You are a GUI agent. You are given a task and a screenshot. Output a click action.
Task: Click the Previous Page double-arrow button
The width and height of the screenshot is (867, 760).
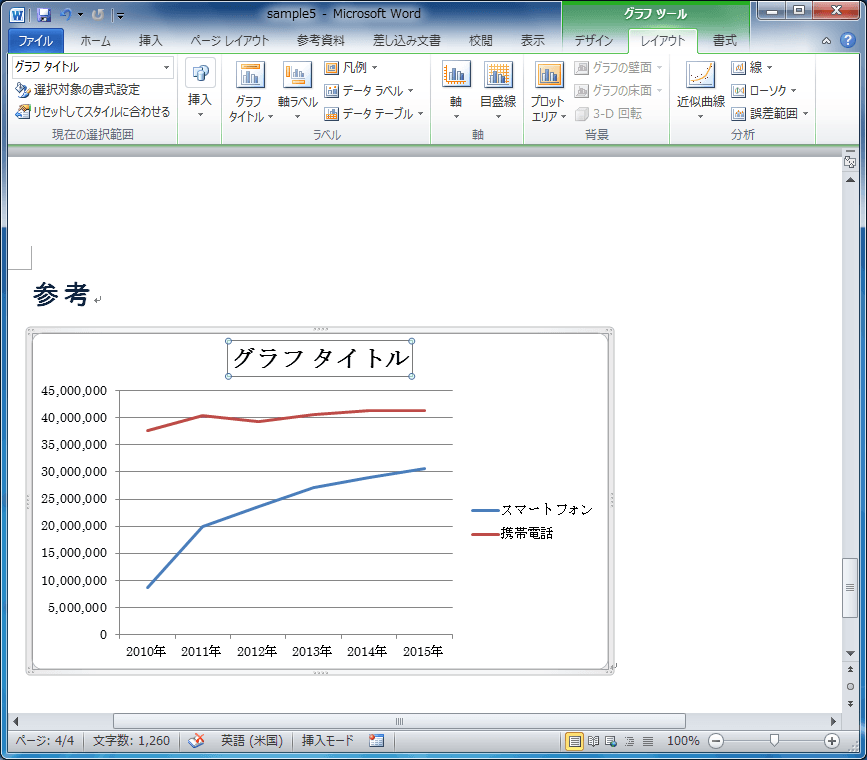(850, 669)
